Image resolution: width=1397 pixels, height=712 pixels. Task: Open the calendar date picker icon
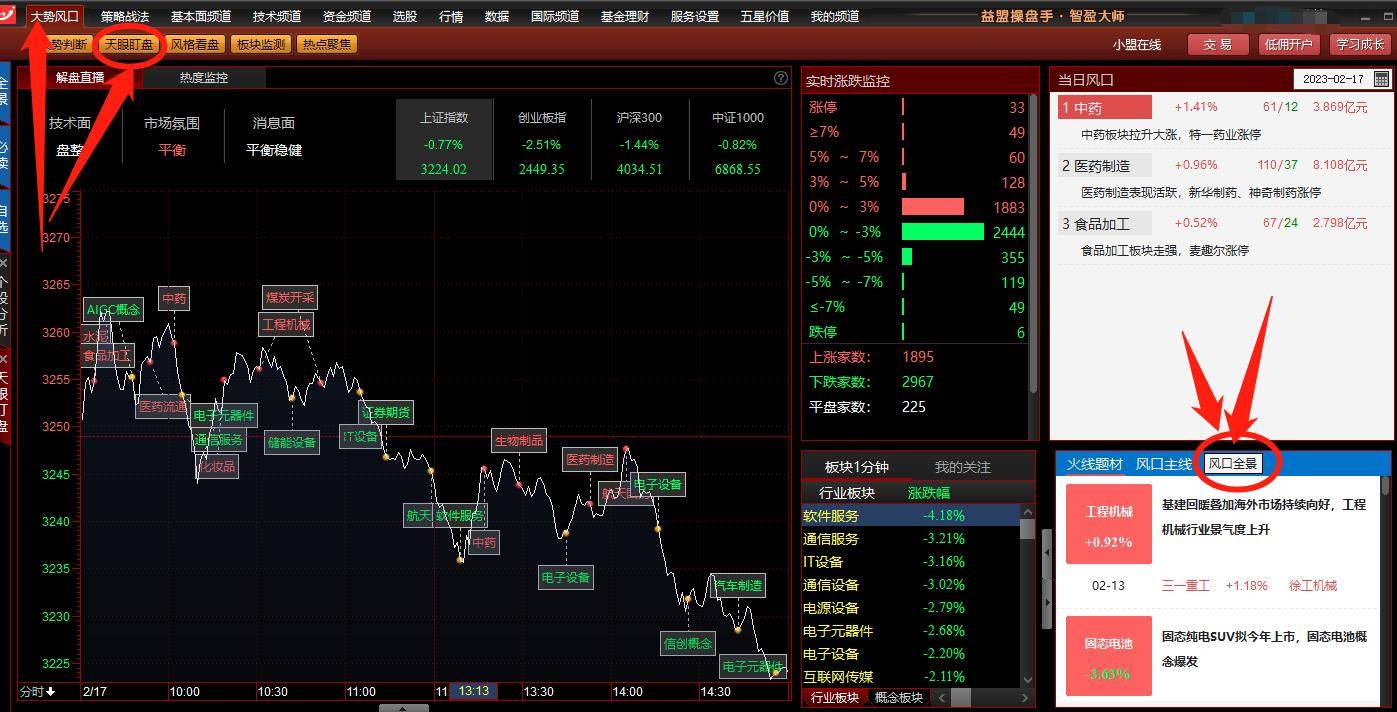1381,79
